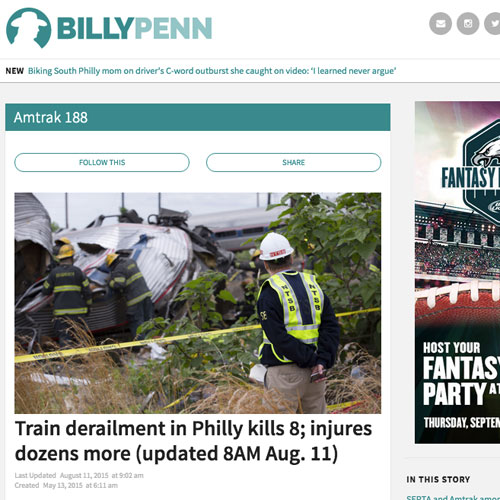Click the NEW label in ticker
The height and width of the screenshot is (500, 500).
[15, 71]
